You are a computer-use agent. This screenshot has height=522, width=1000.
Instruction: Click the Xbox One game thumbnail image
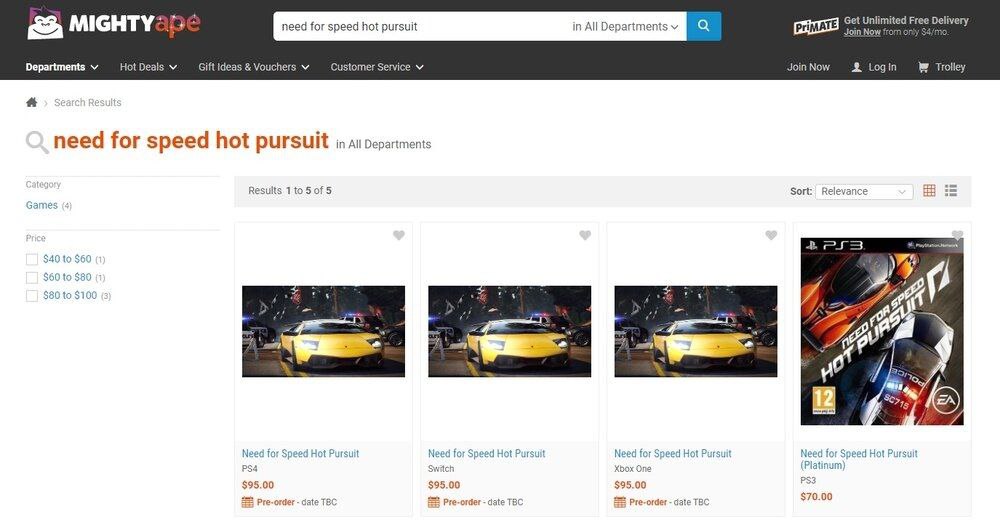point(696,331)
